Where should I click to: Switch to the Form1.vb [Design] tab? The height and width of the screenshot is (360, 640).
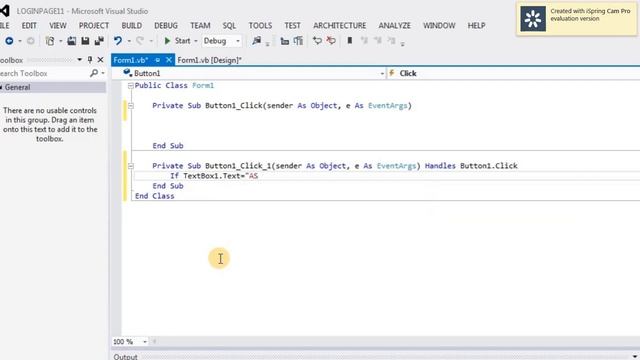tap(209, 60)
